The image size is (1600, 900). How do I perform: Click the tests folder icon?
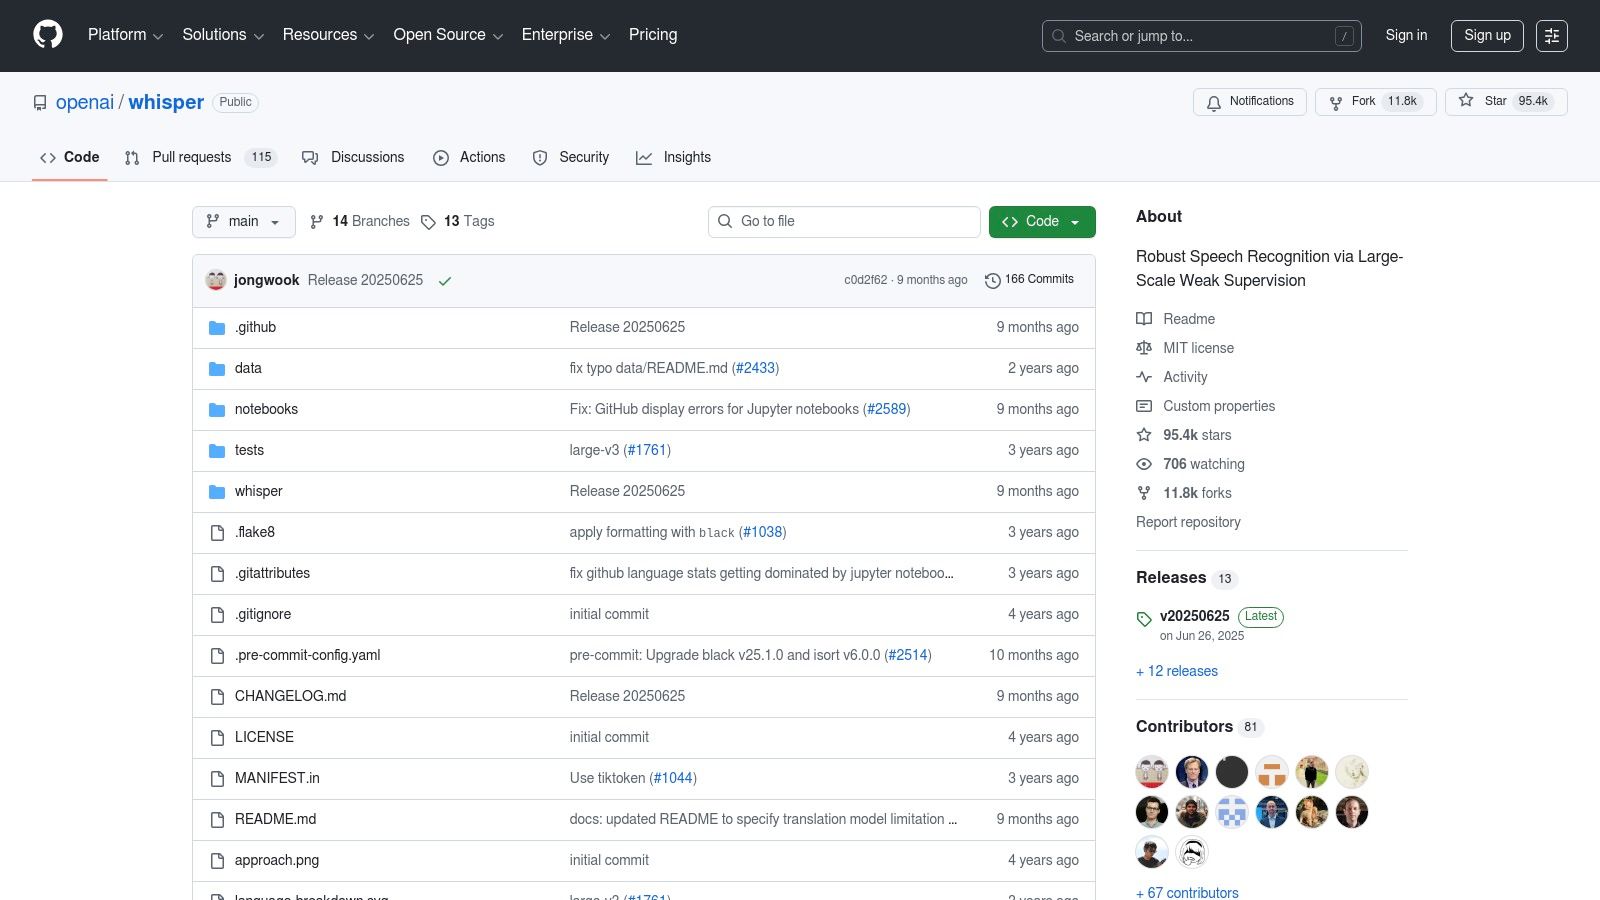[x=217, y=451]
